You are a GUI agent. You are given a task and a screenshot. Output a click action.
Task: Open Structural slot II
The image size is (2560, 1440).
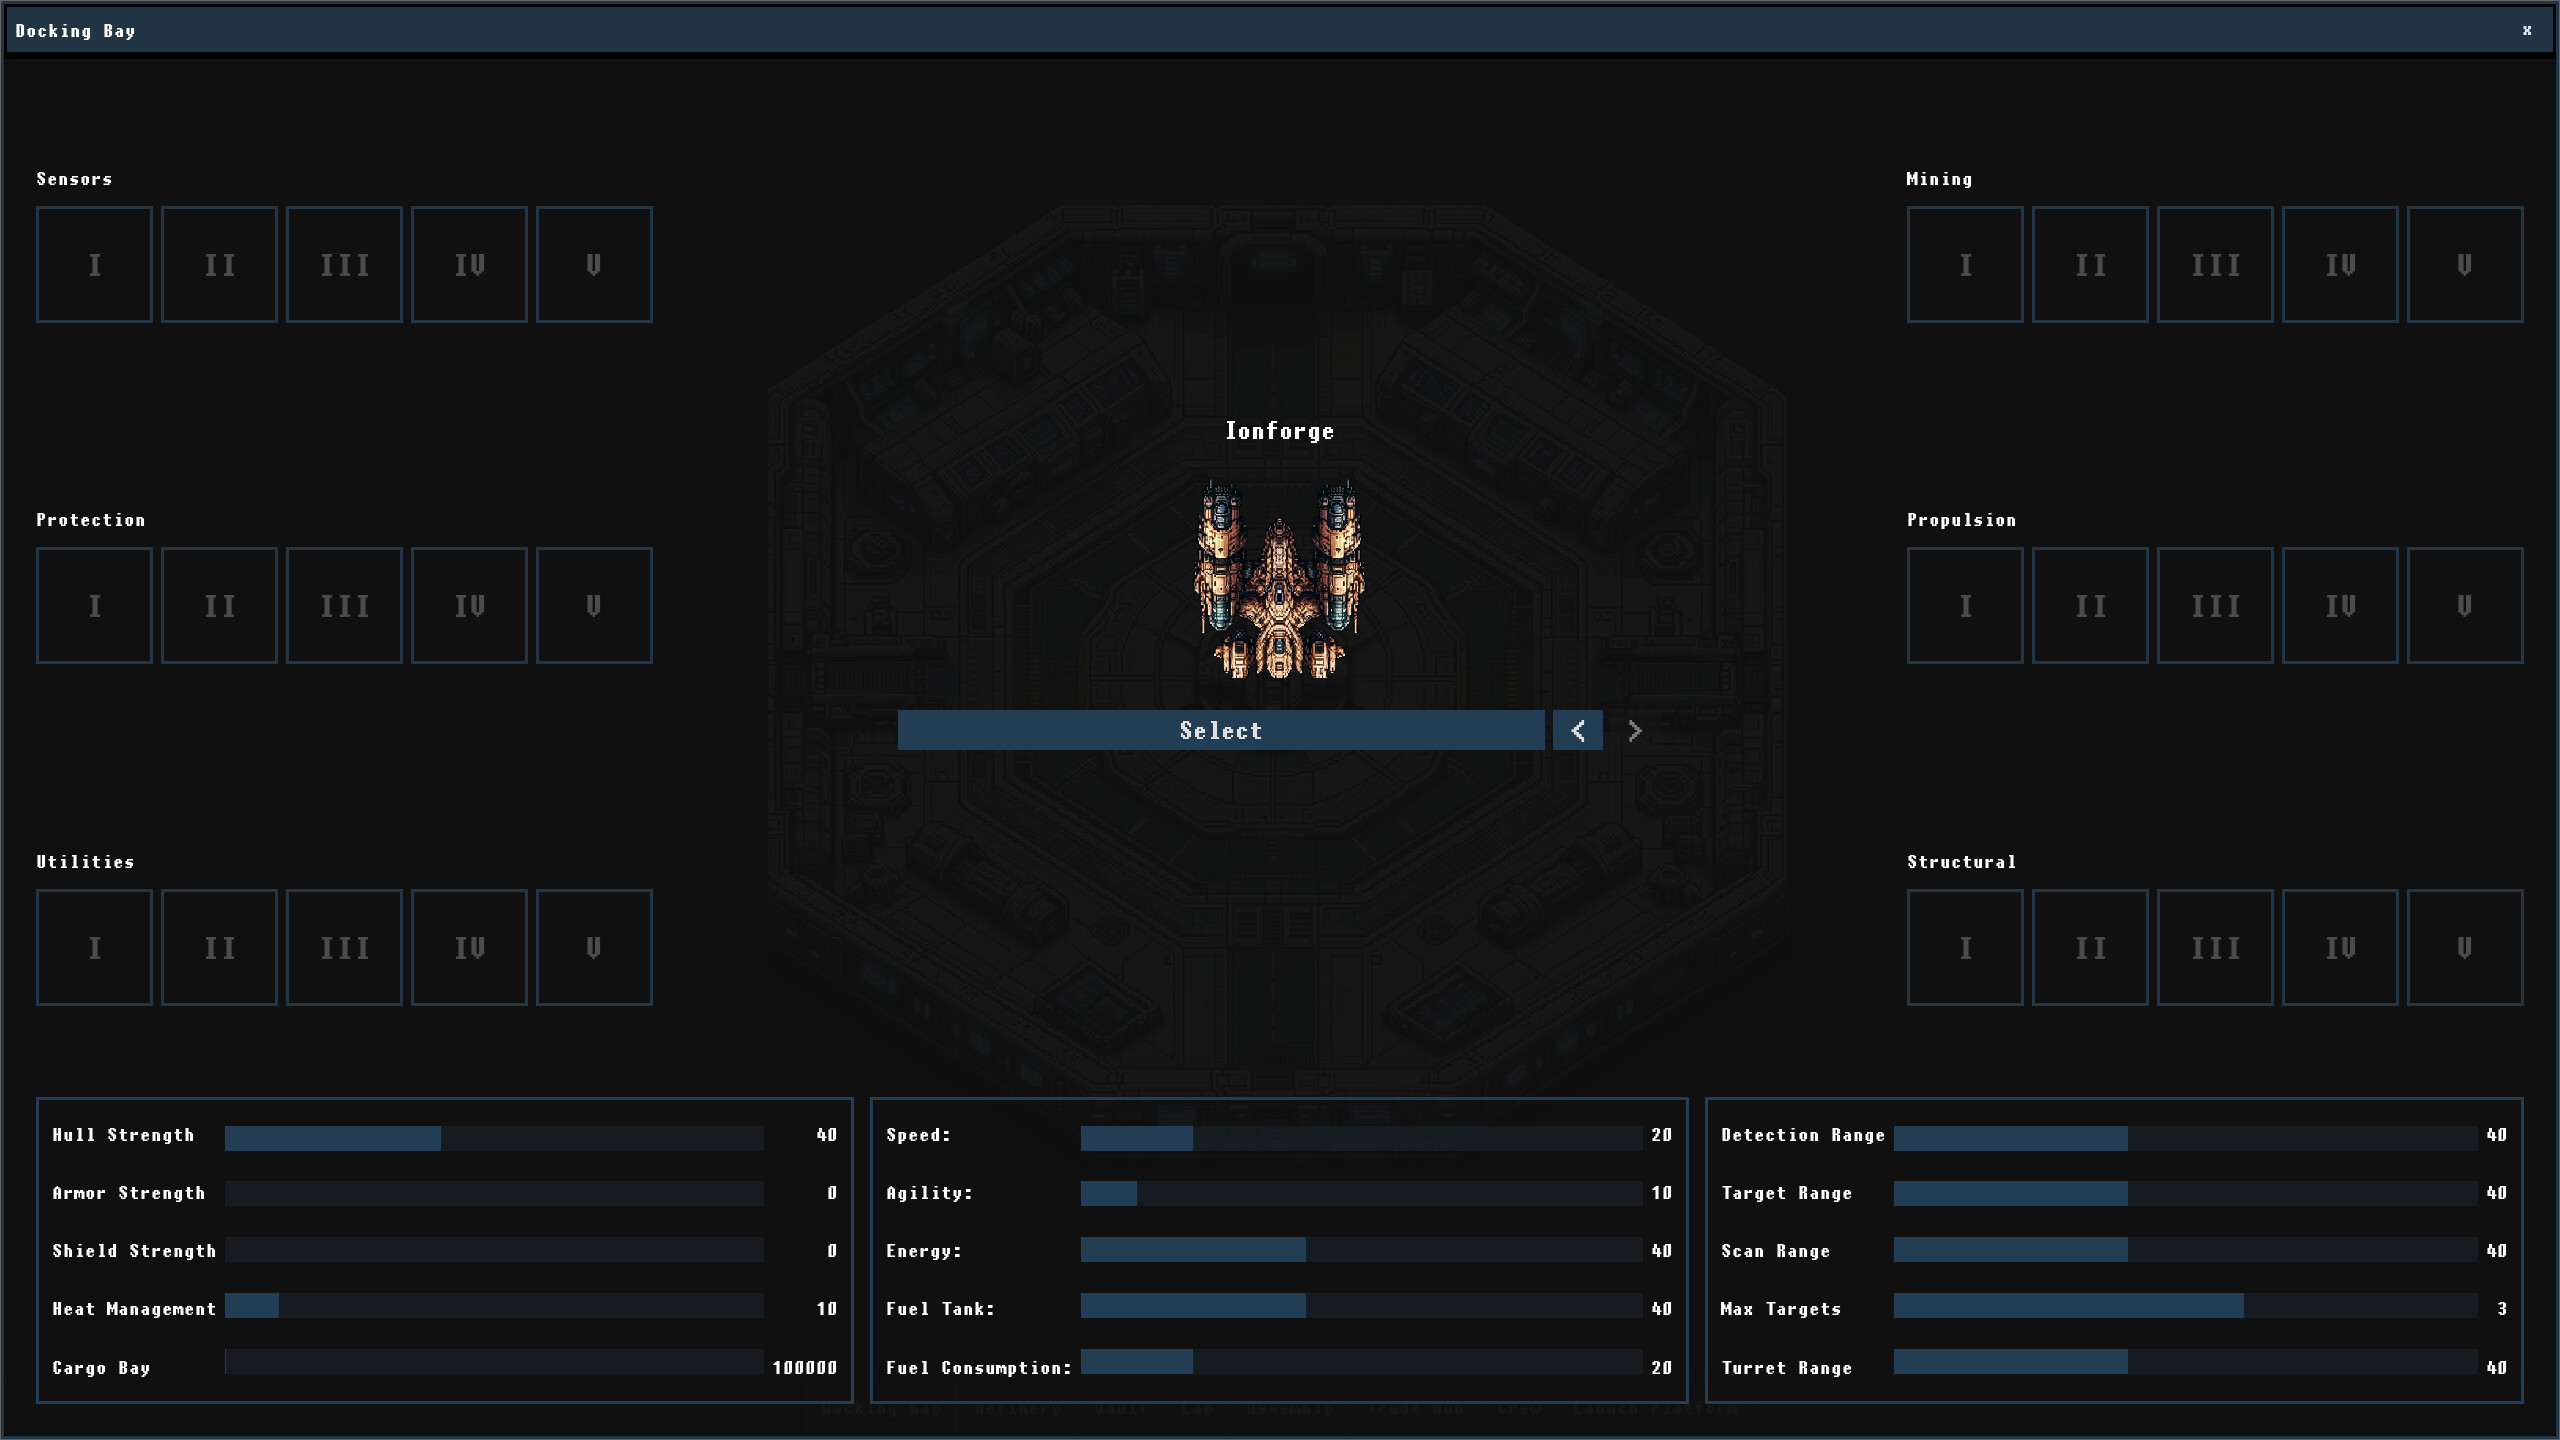click(x=2089, y=947)
